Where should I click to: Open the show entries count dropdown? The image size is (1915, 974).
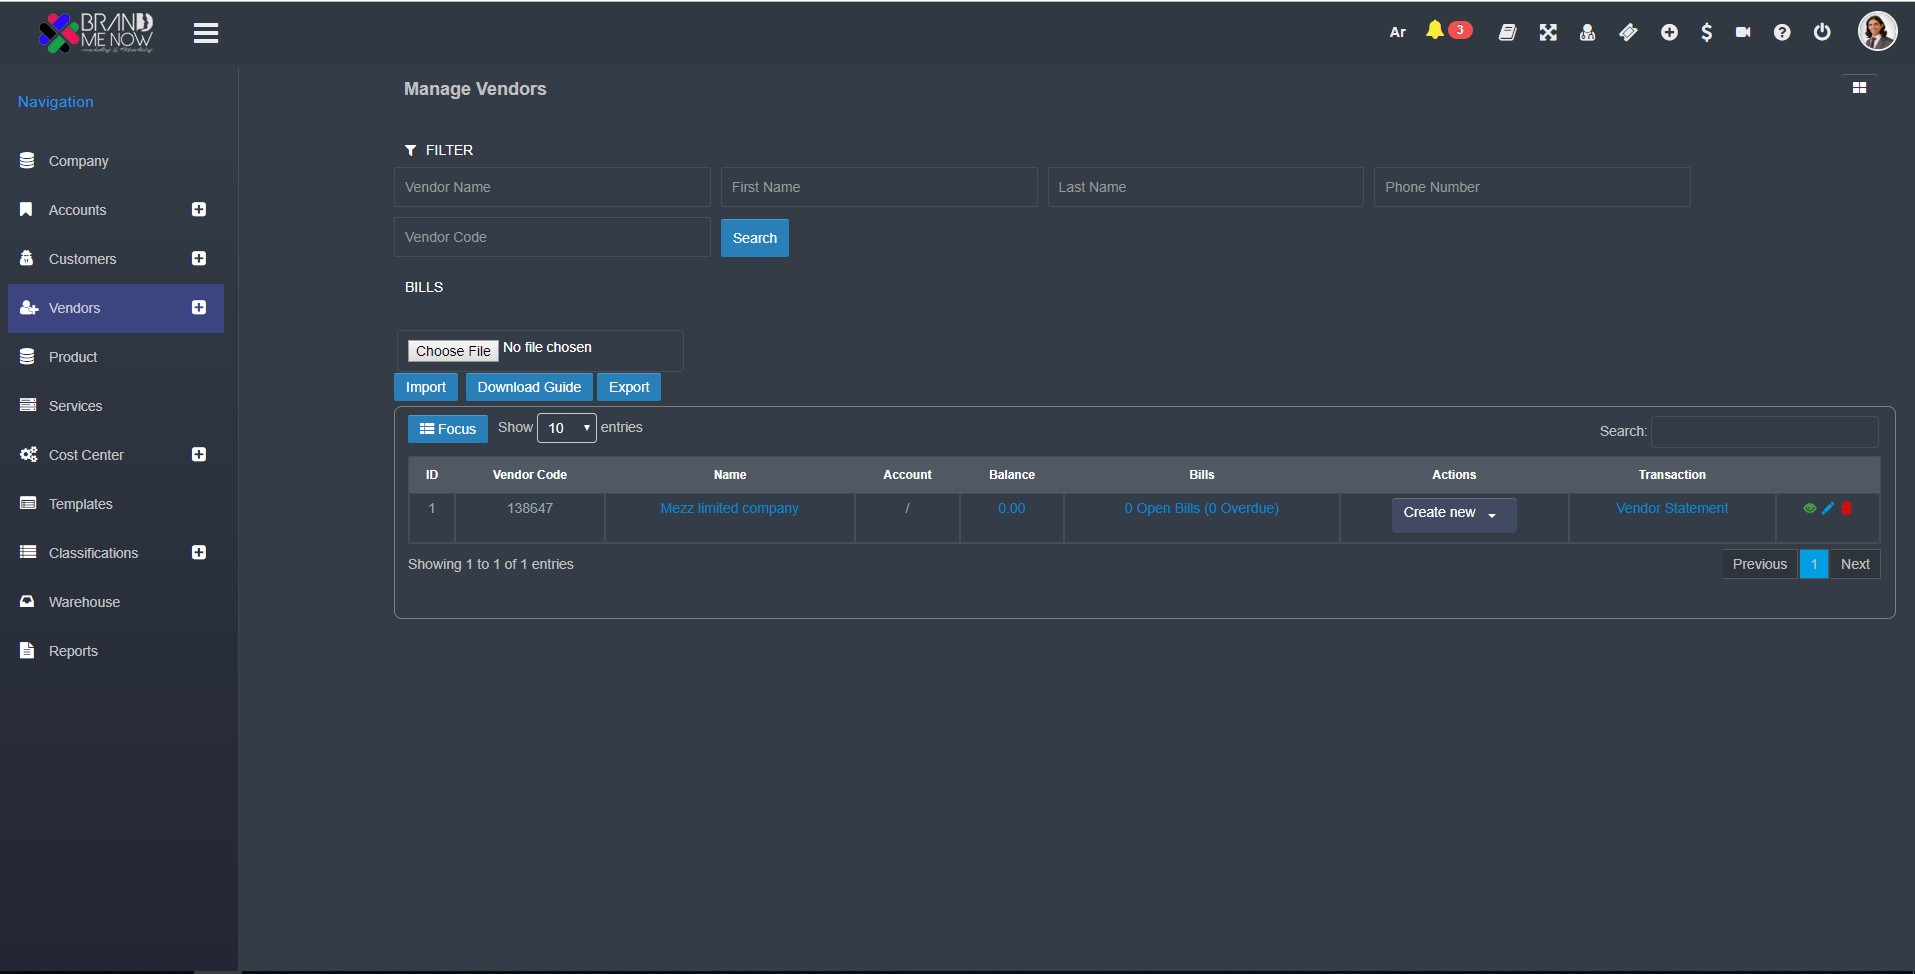pyautogui.click(x=566, y=428)
